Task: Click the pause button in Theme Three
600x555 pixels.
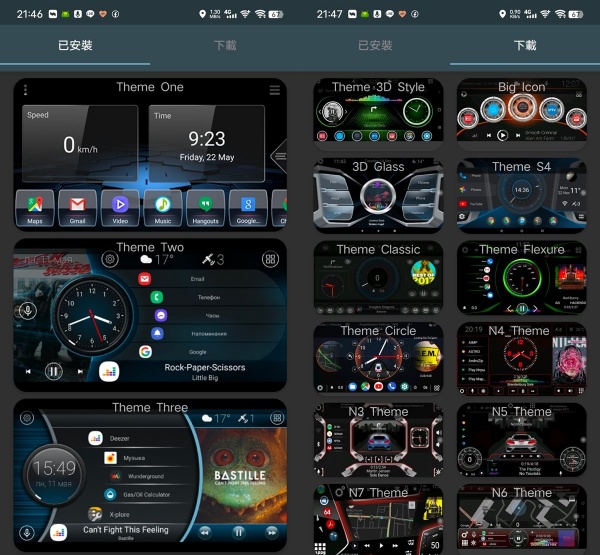Action: 238,532
